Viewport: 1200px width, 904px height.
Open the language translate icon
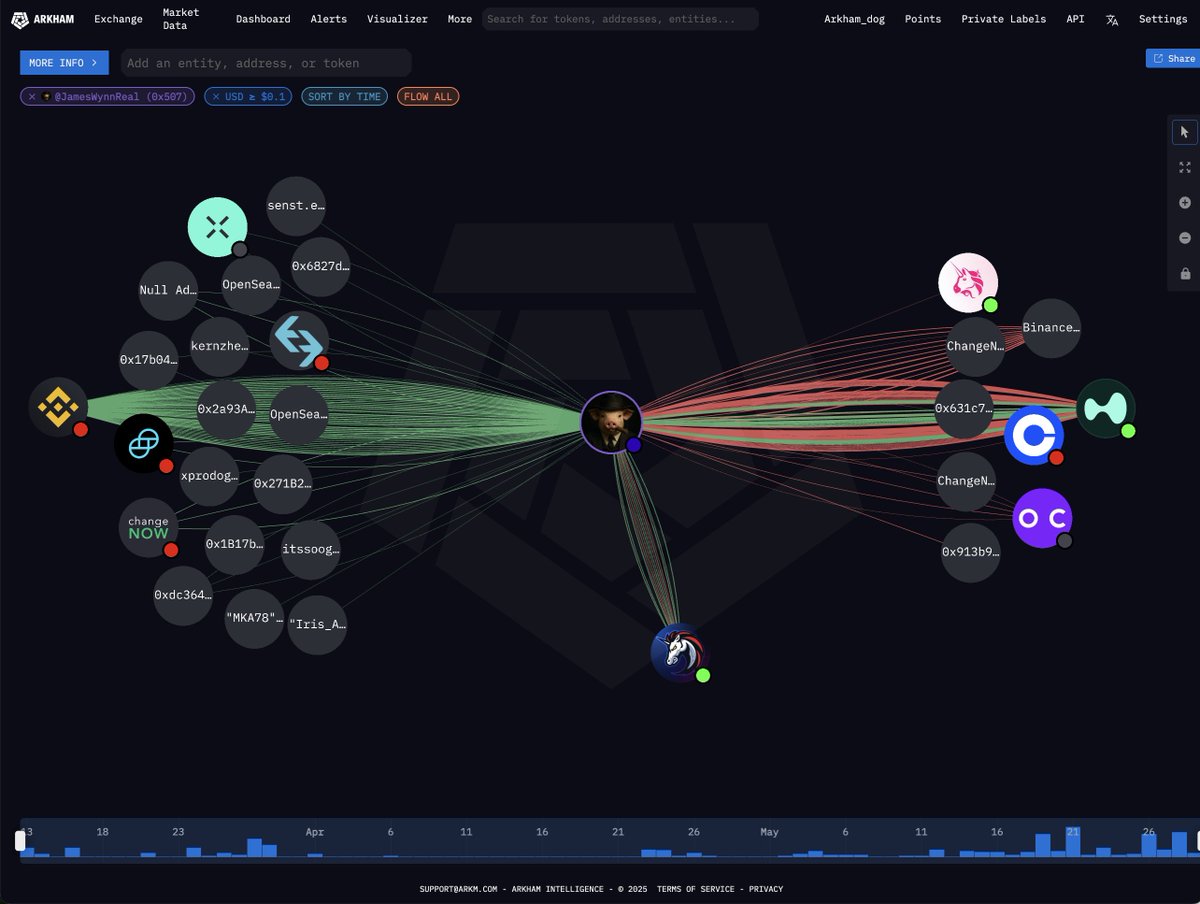[x=1112, y=19]
